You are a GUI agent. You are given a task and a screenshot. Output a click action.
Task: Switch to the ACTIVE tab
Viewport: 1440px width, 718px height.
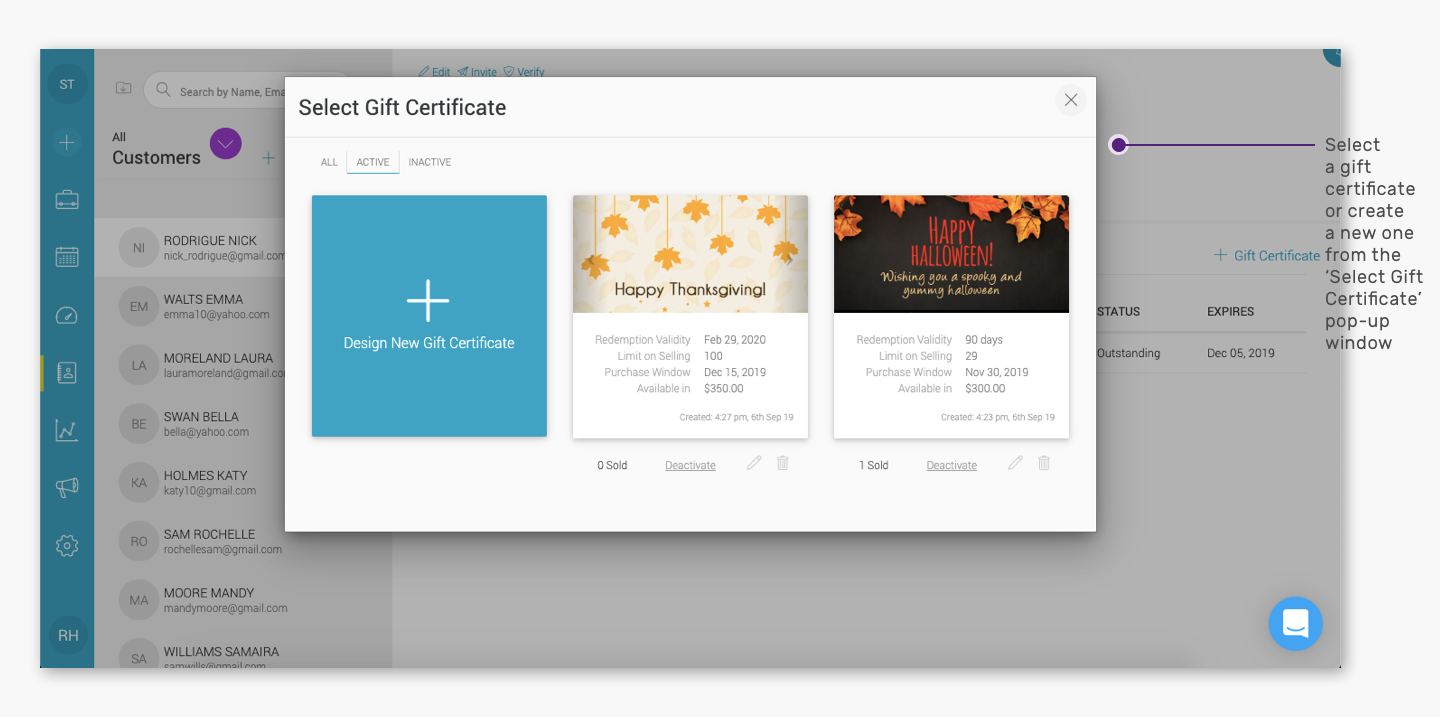373,162
